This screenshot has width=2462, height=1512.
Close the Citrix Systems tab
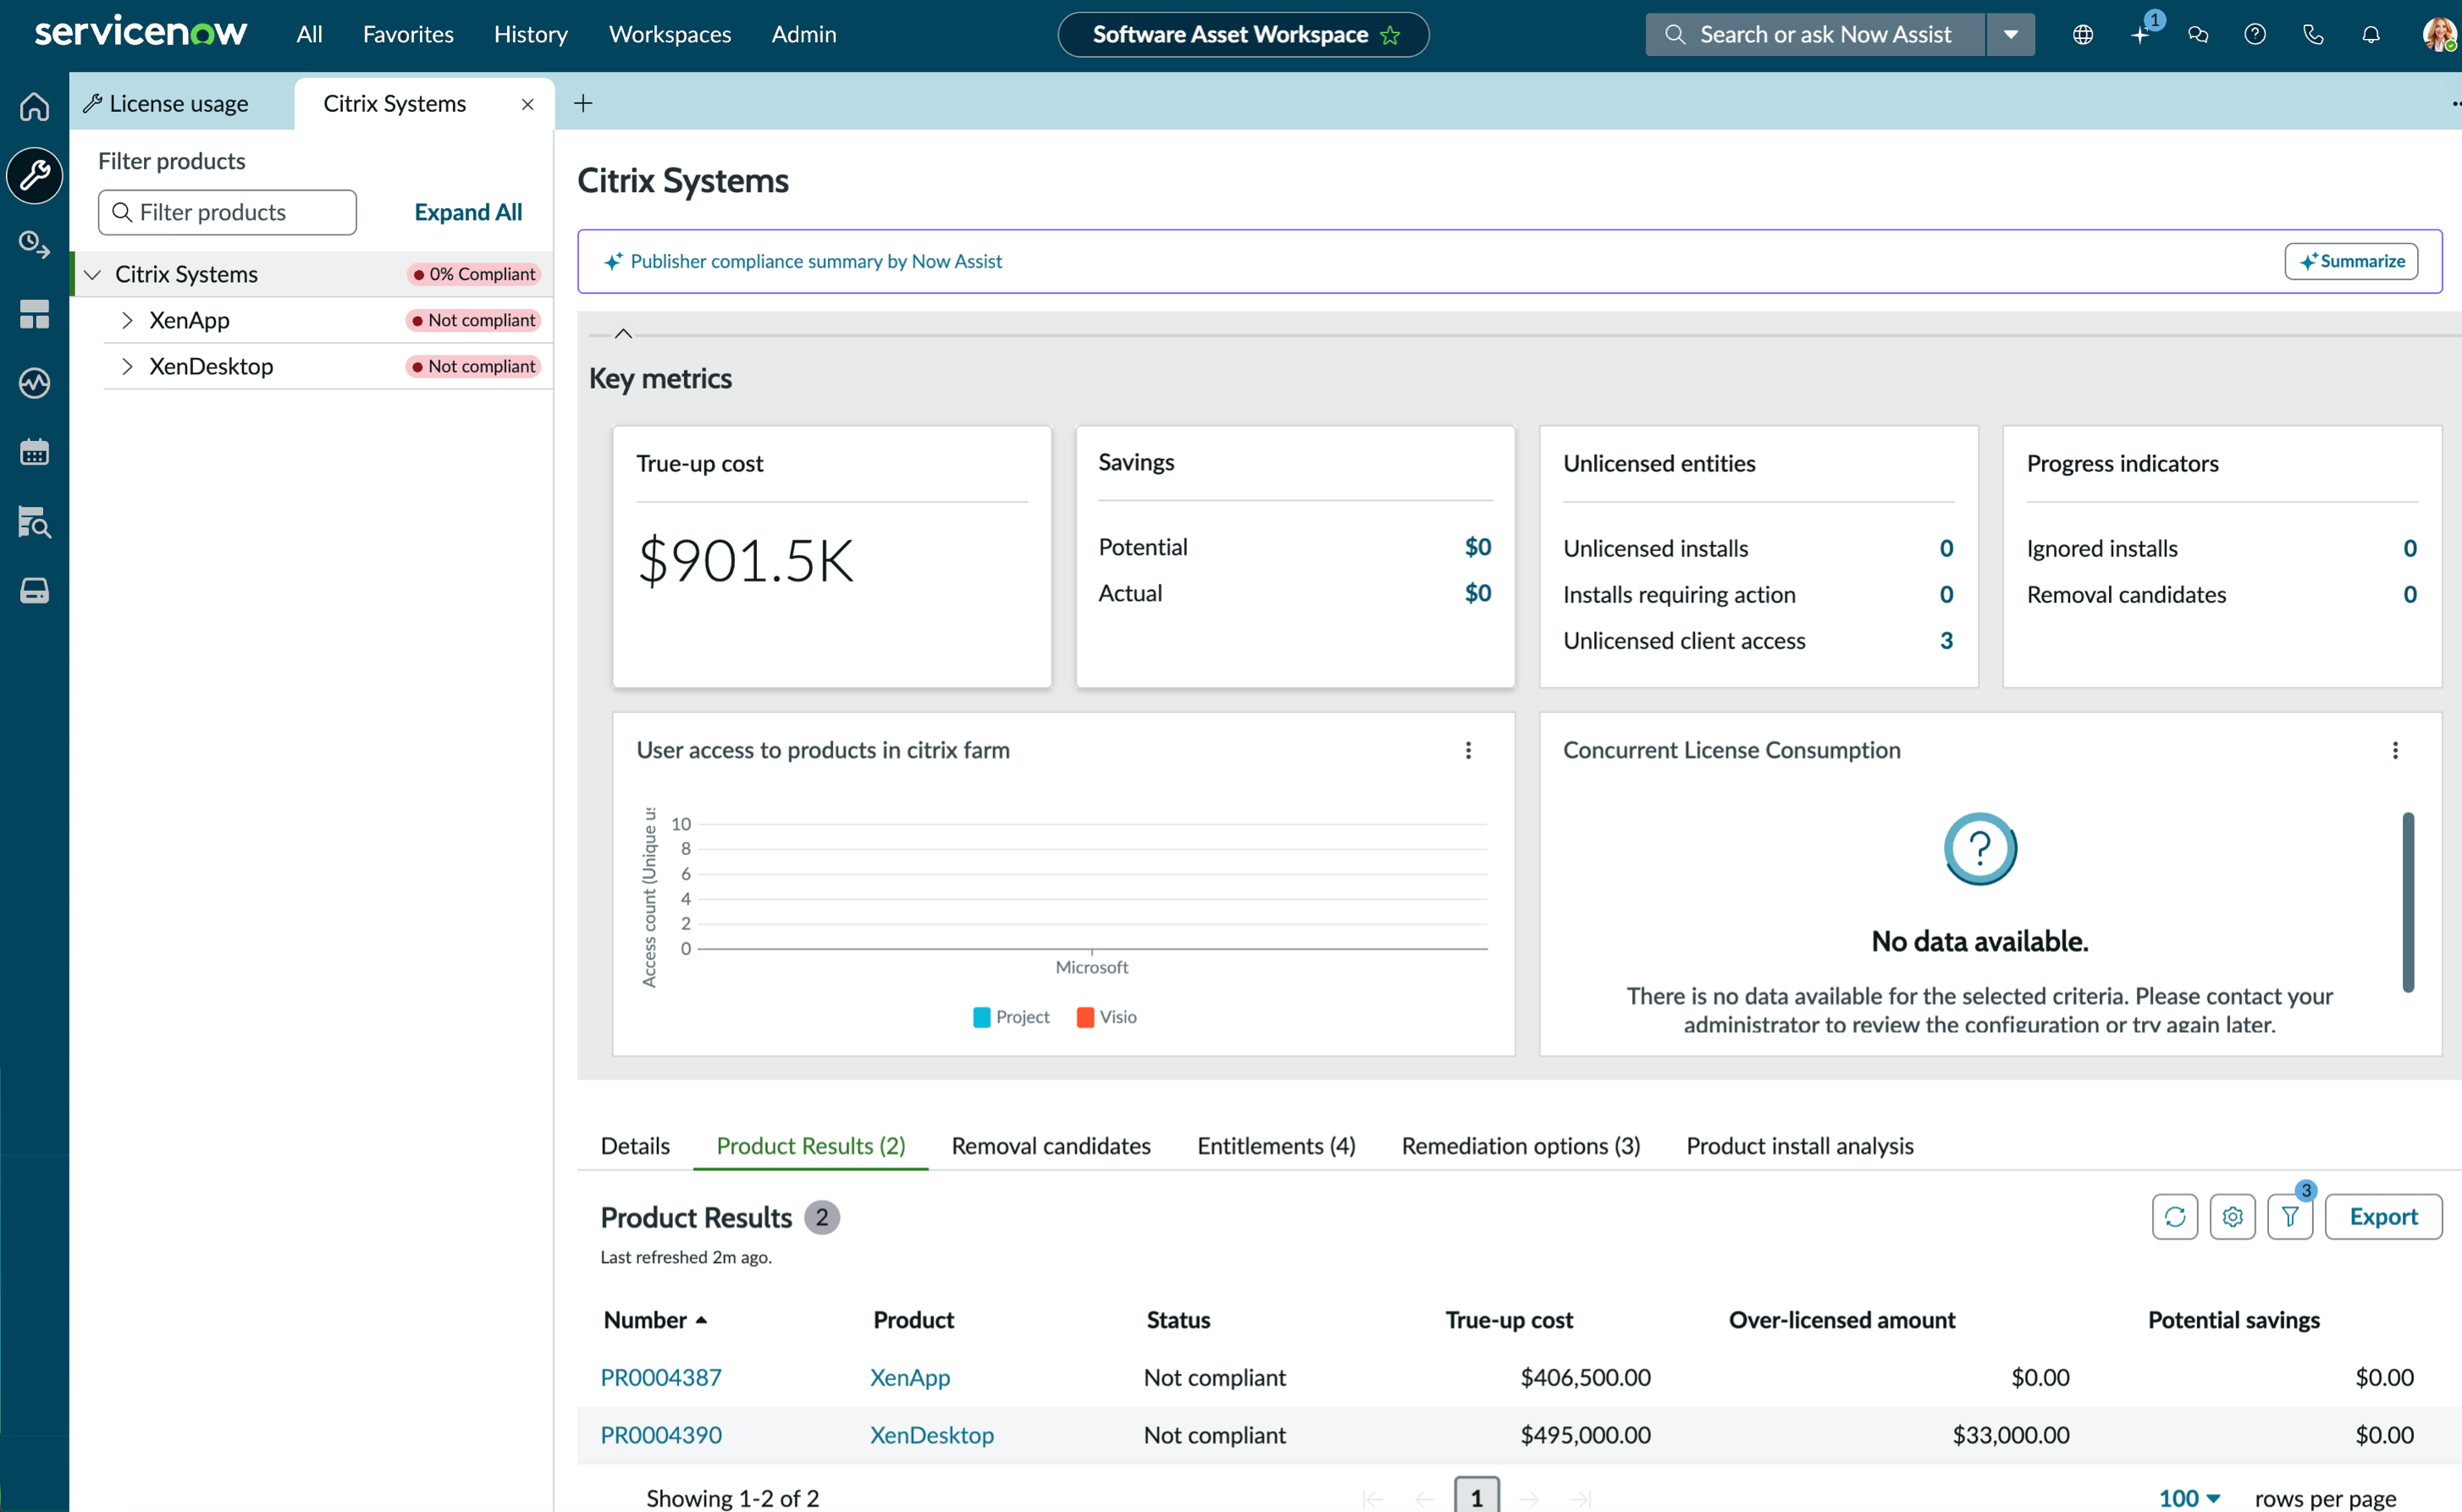pos(528,104)
